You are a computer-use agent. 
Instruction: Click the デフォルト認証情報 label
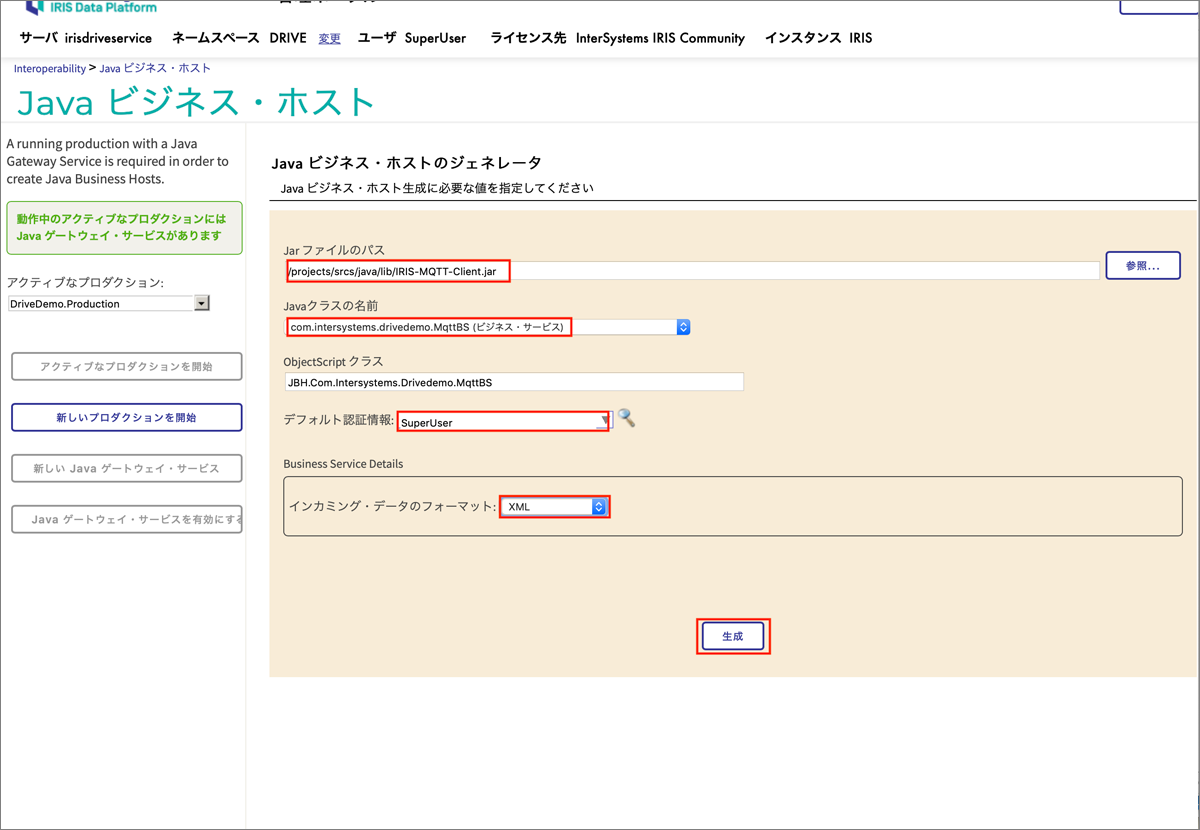tap(338, 421)
